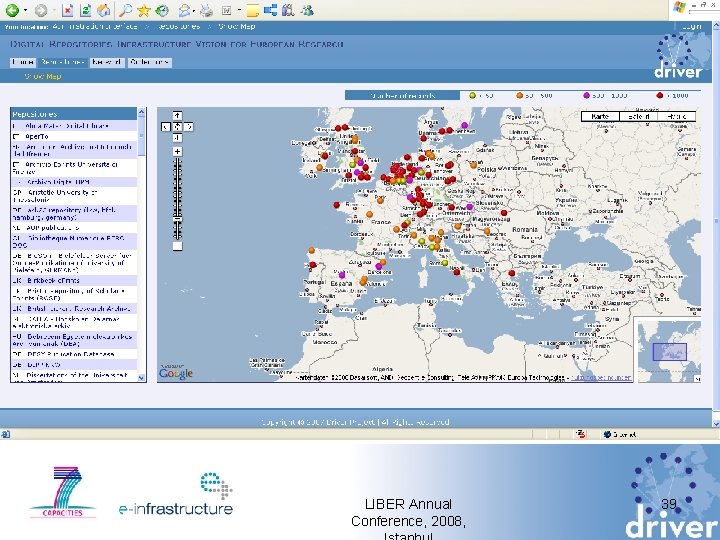This screenshot has width=720, height=540.
Task: Open the yellow Discuss note icon
Action: [252, 10]
